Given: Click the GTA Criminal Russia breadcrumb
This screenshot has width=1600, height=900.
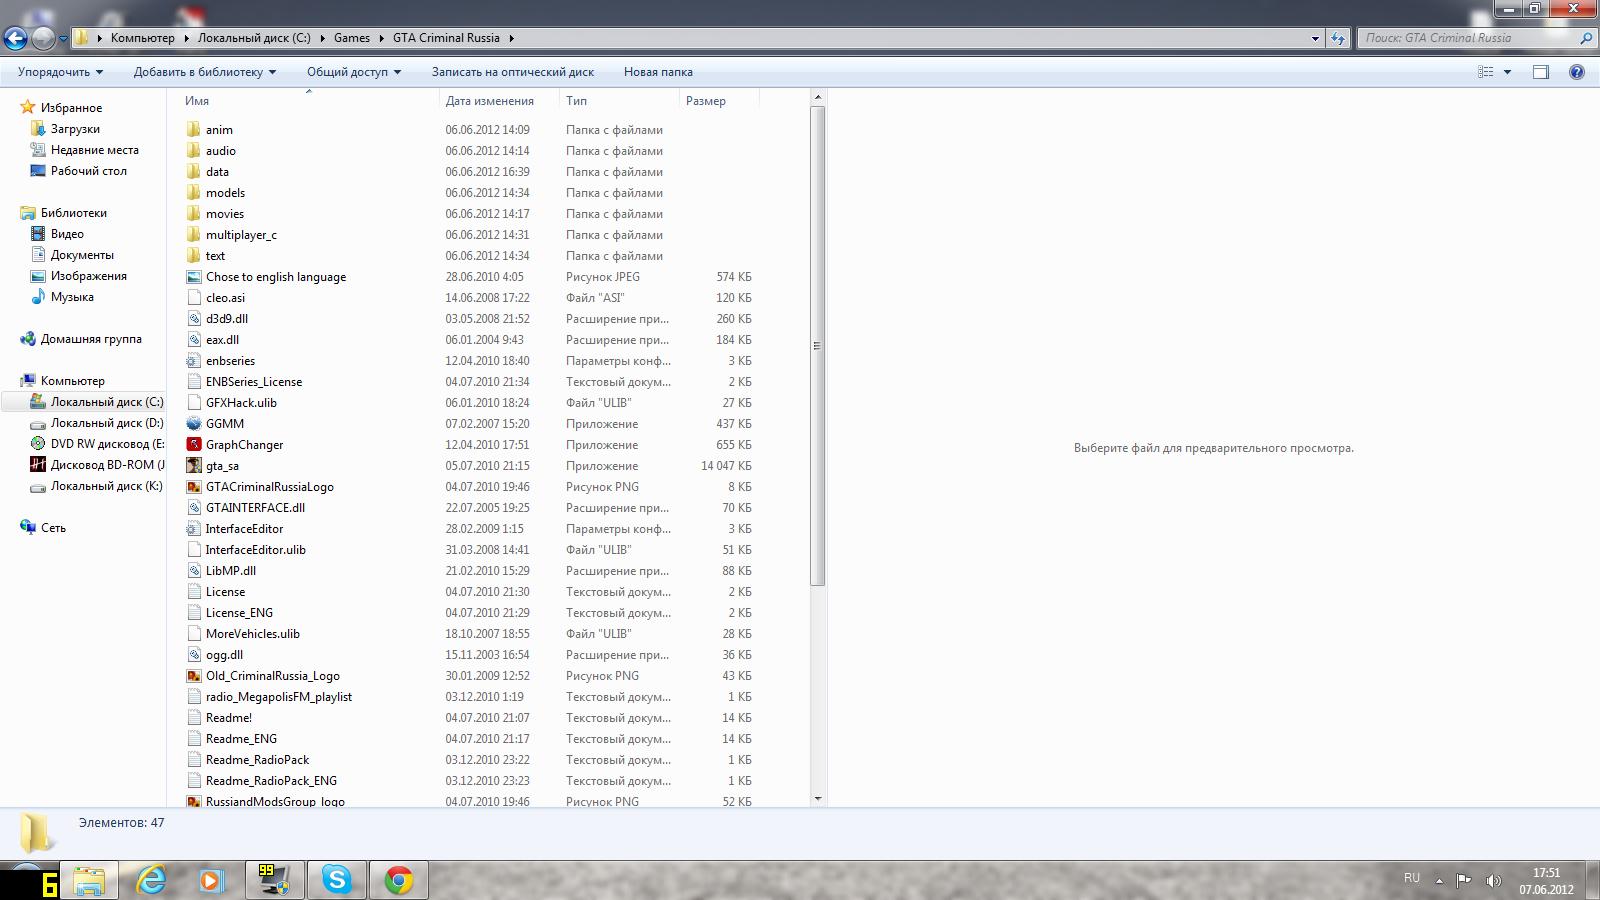Looking at the screenshot, I should [446, 38].
